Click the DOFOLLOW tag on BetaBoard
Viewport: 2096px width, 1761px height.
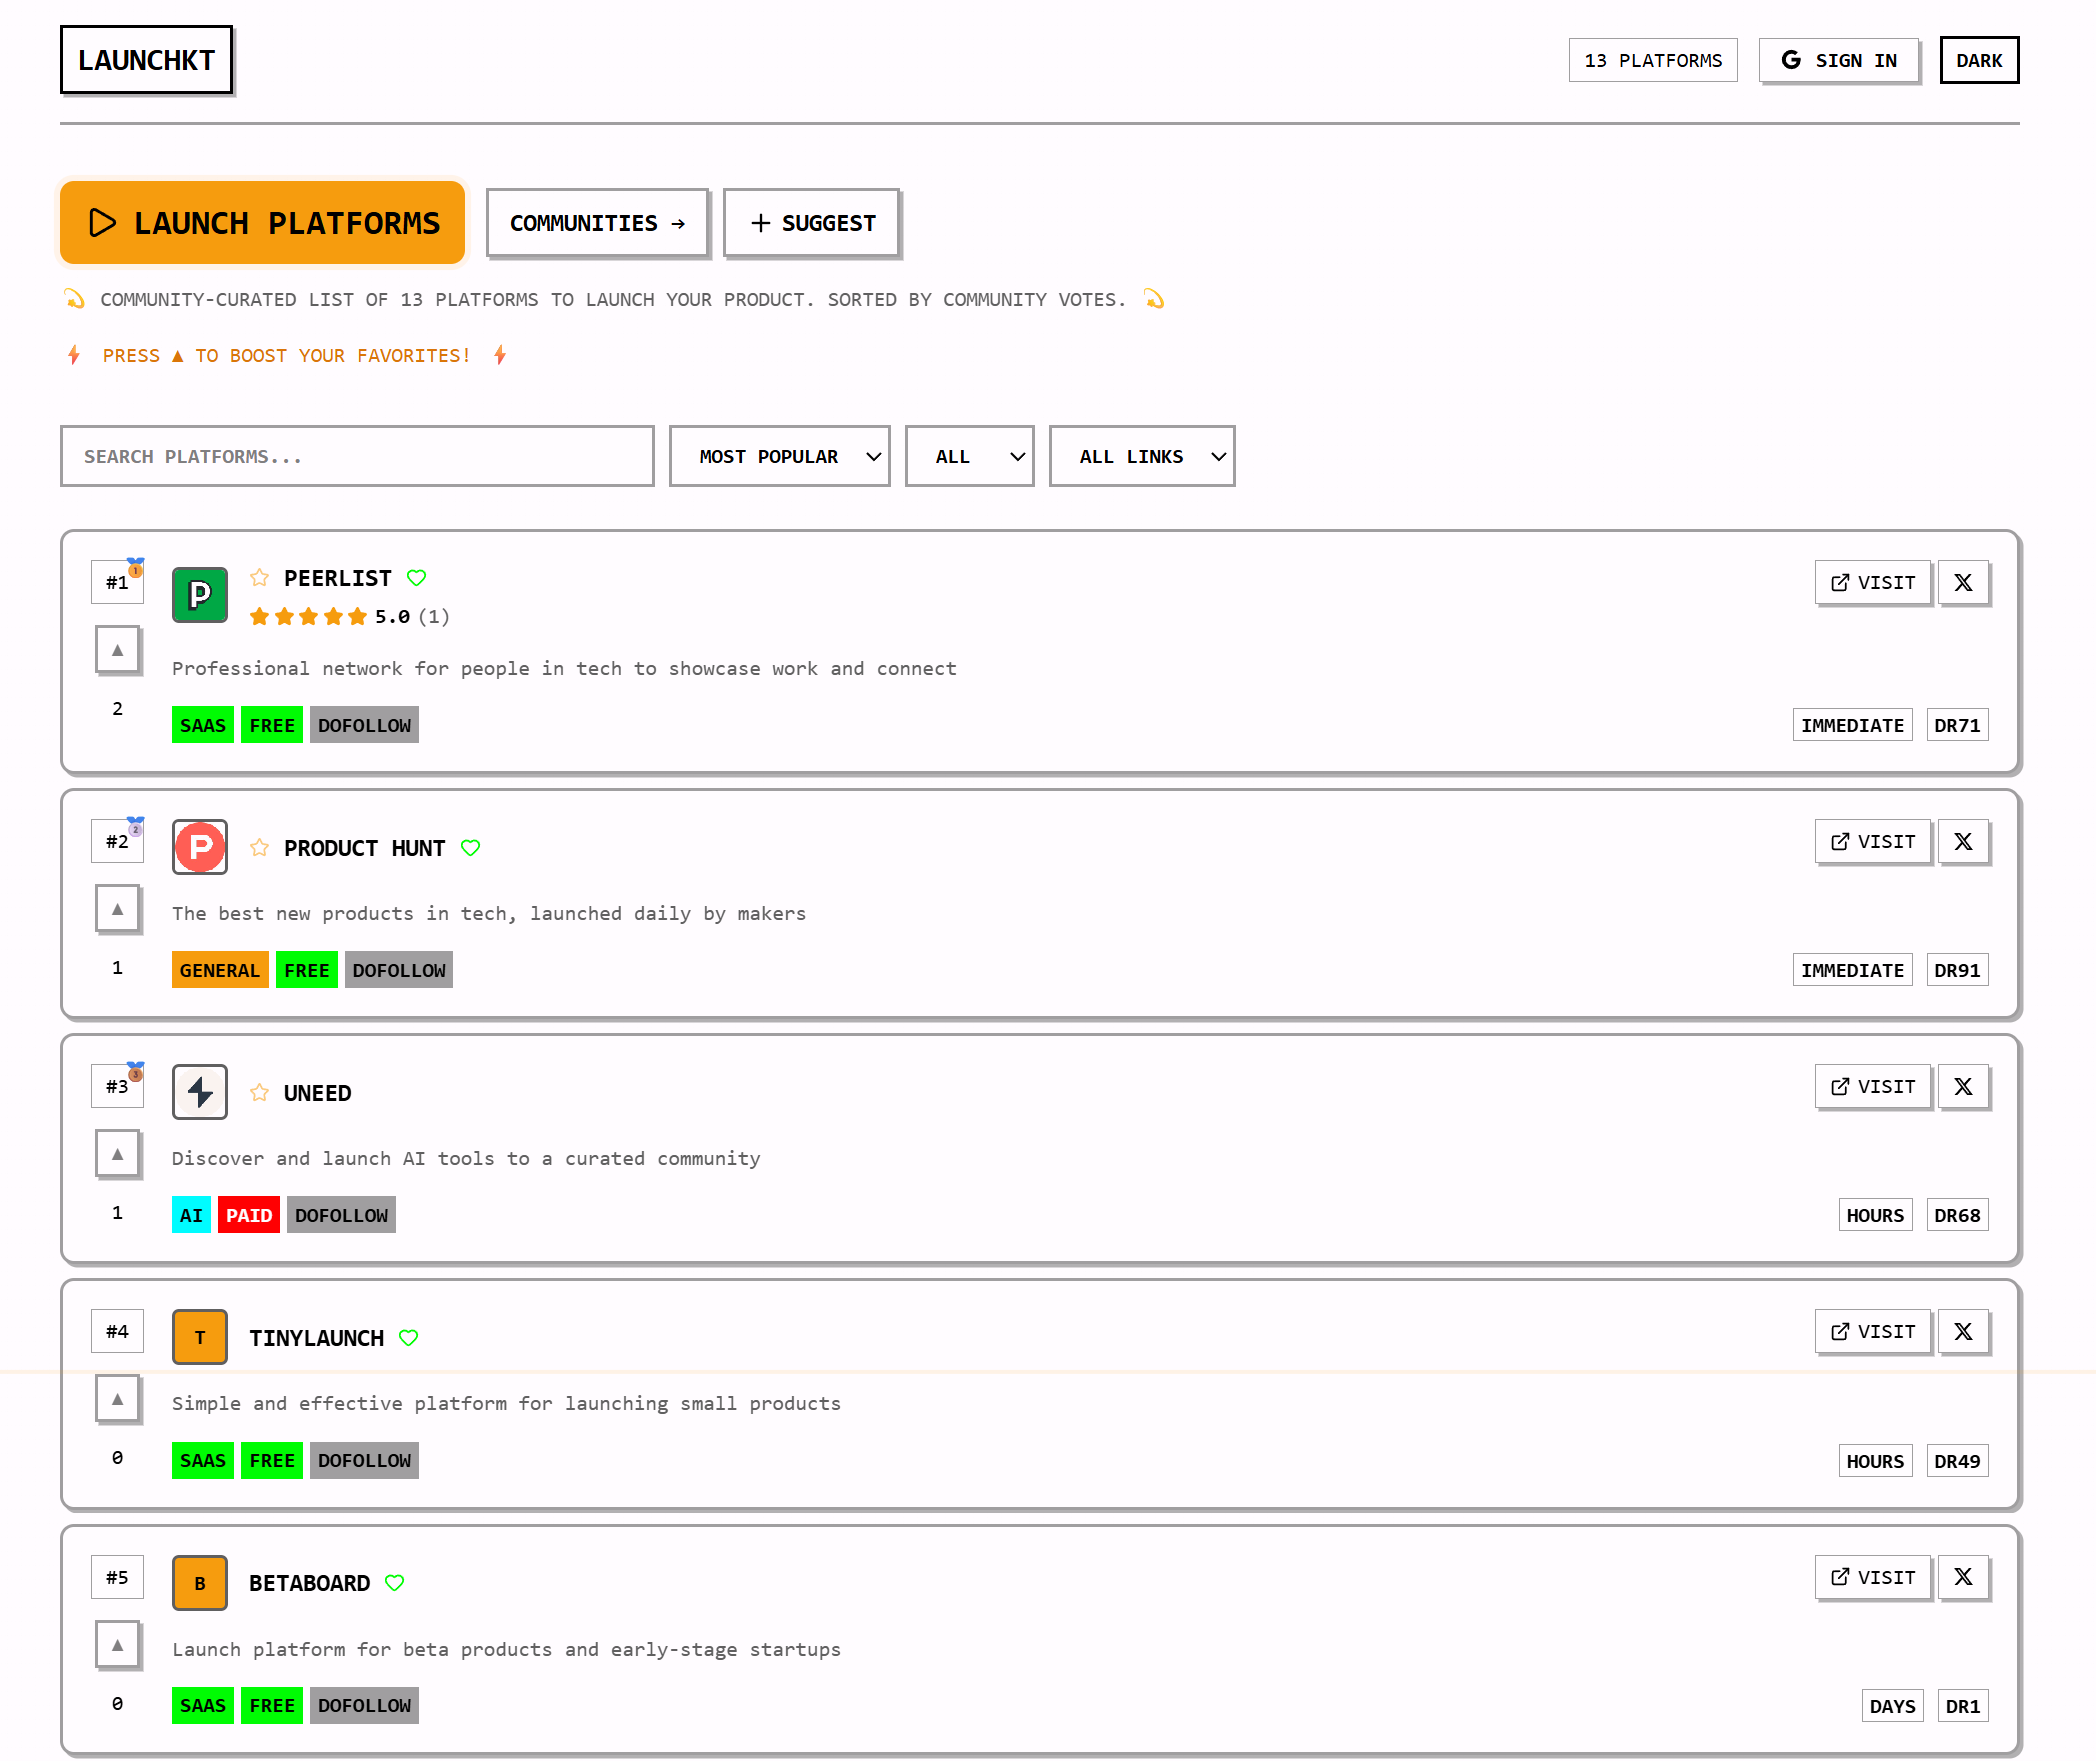click(x=364, y=1705)
